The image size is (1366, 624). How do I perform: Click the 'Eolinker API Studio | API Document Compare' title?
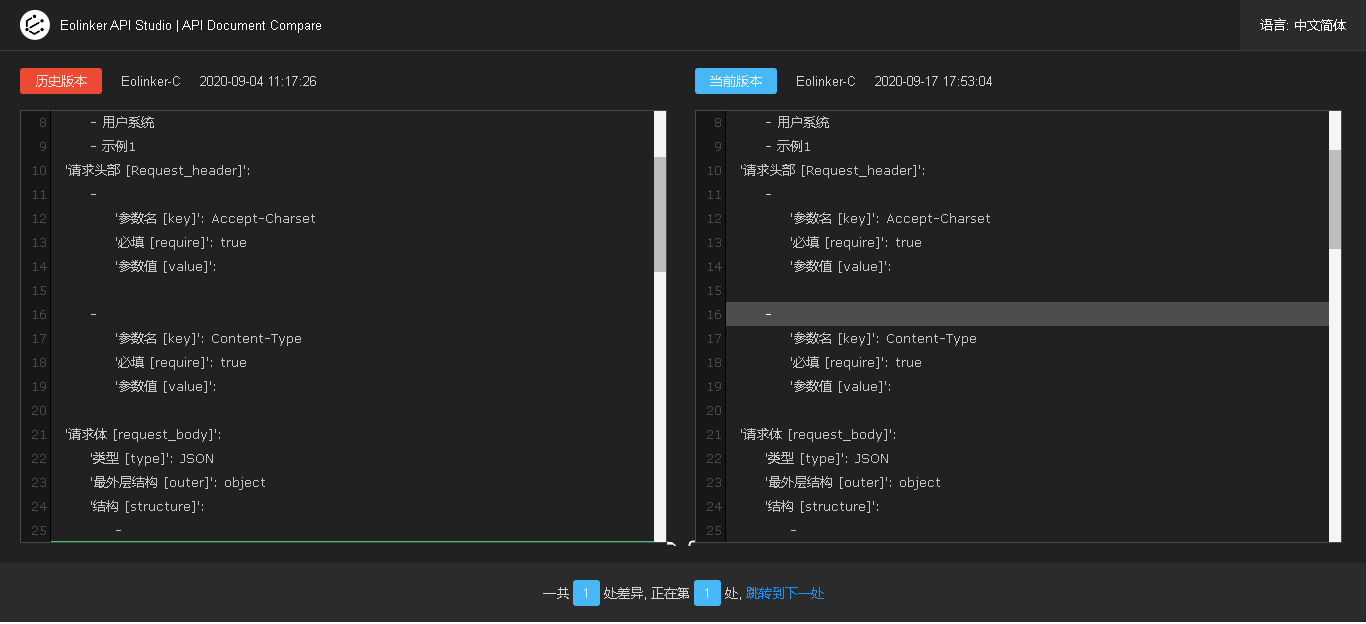pos(191,25)
